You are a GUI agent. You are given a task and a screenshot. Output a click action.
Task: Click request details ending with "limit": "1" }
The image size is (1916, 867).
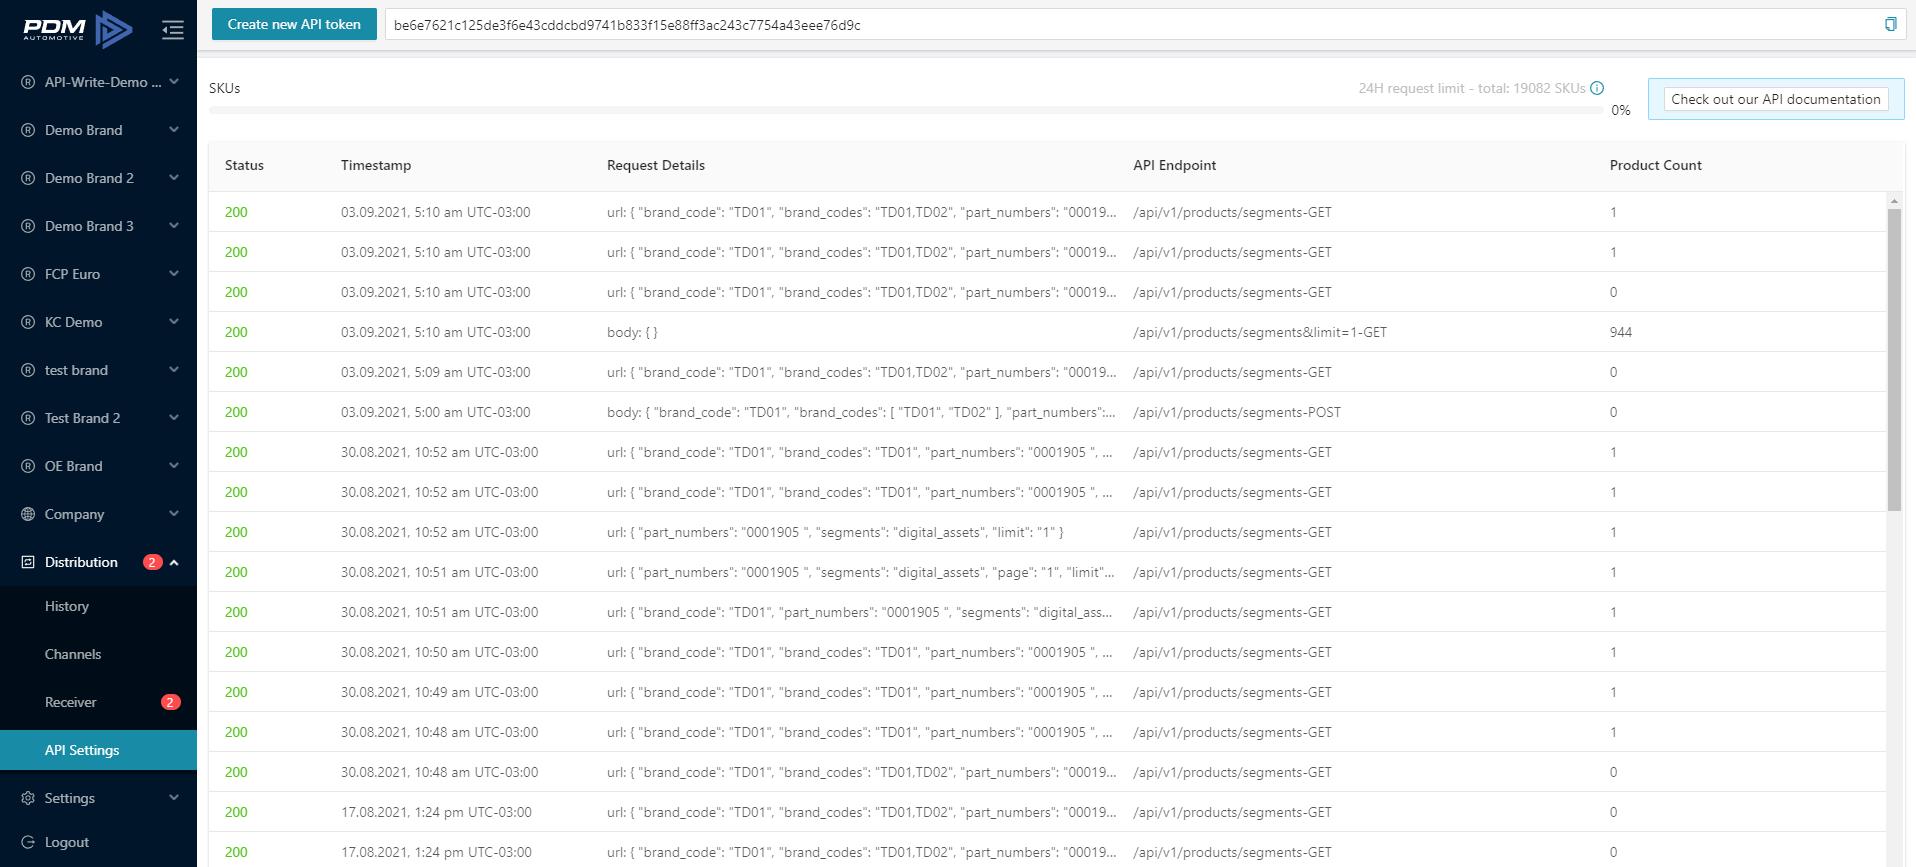point(835,532)
